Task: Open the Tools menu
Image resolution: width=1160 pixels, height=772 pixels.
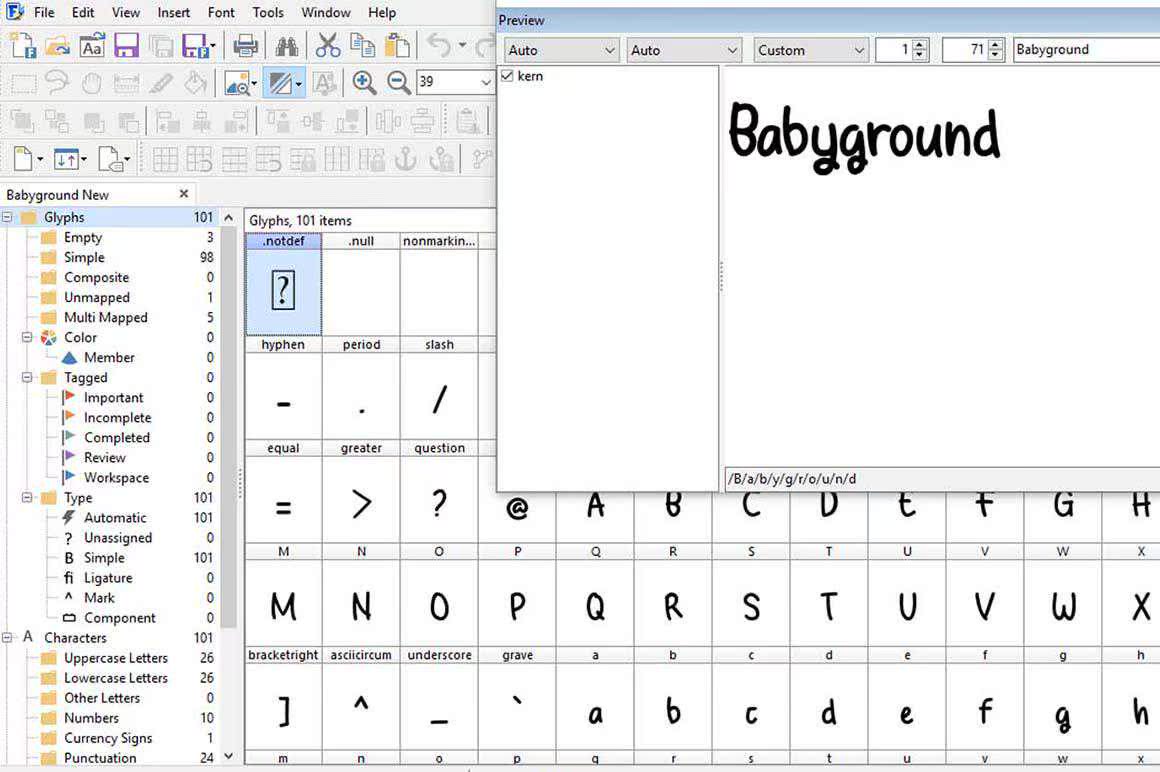Action: [268, 13]
